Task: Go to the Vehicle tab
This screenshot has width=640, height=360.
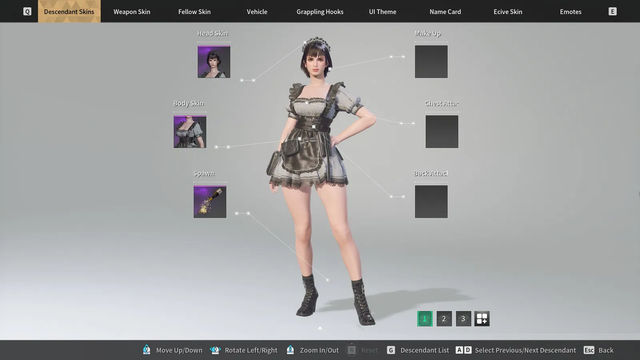Action: click(257, 12)
